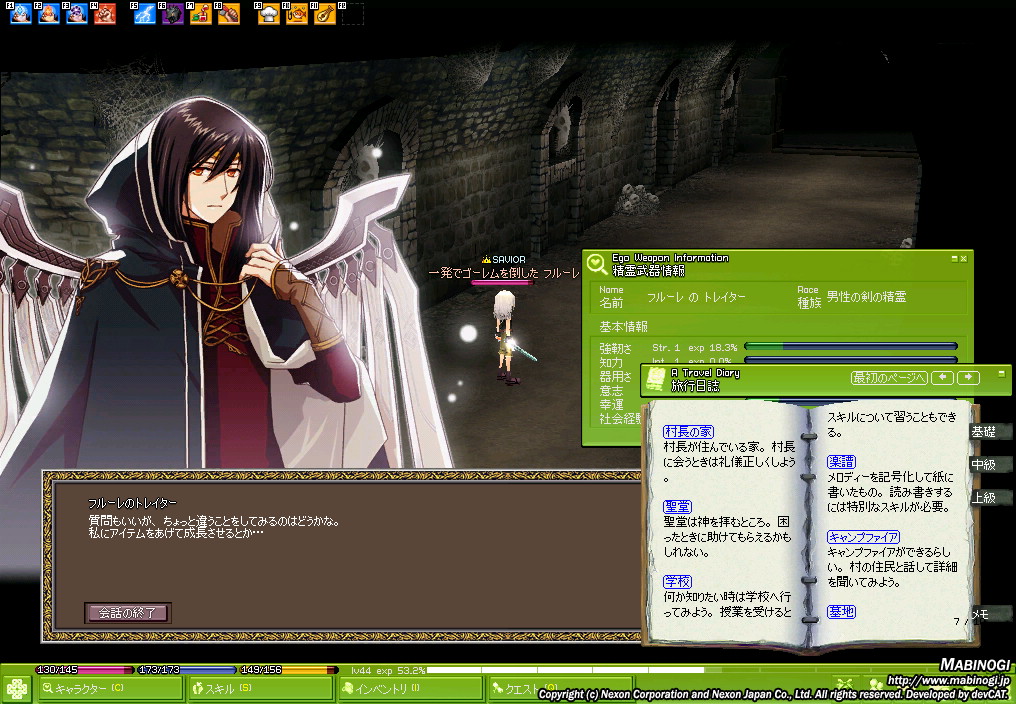Select the F3 purple orb skill icon
Viewport: 1016px width, 704px height.
77,14
